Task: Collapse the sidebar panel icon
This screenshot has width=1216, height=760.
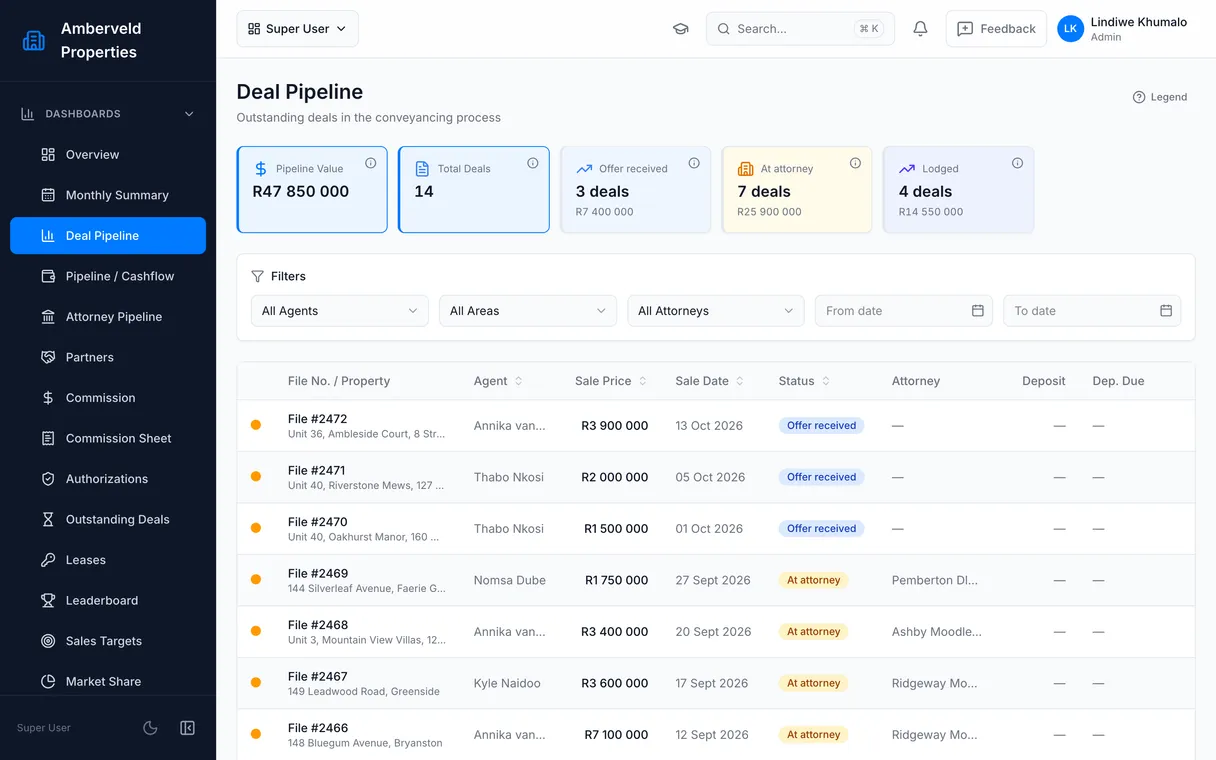Action: click(187, 728)
